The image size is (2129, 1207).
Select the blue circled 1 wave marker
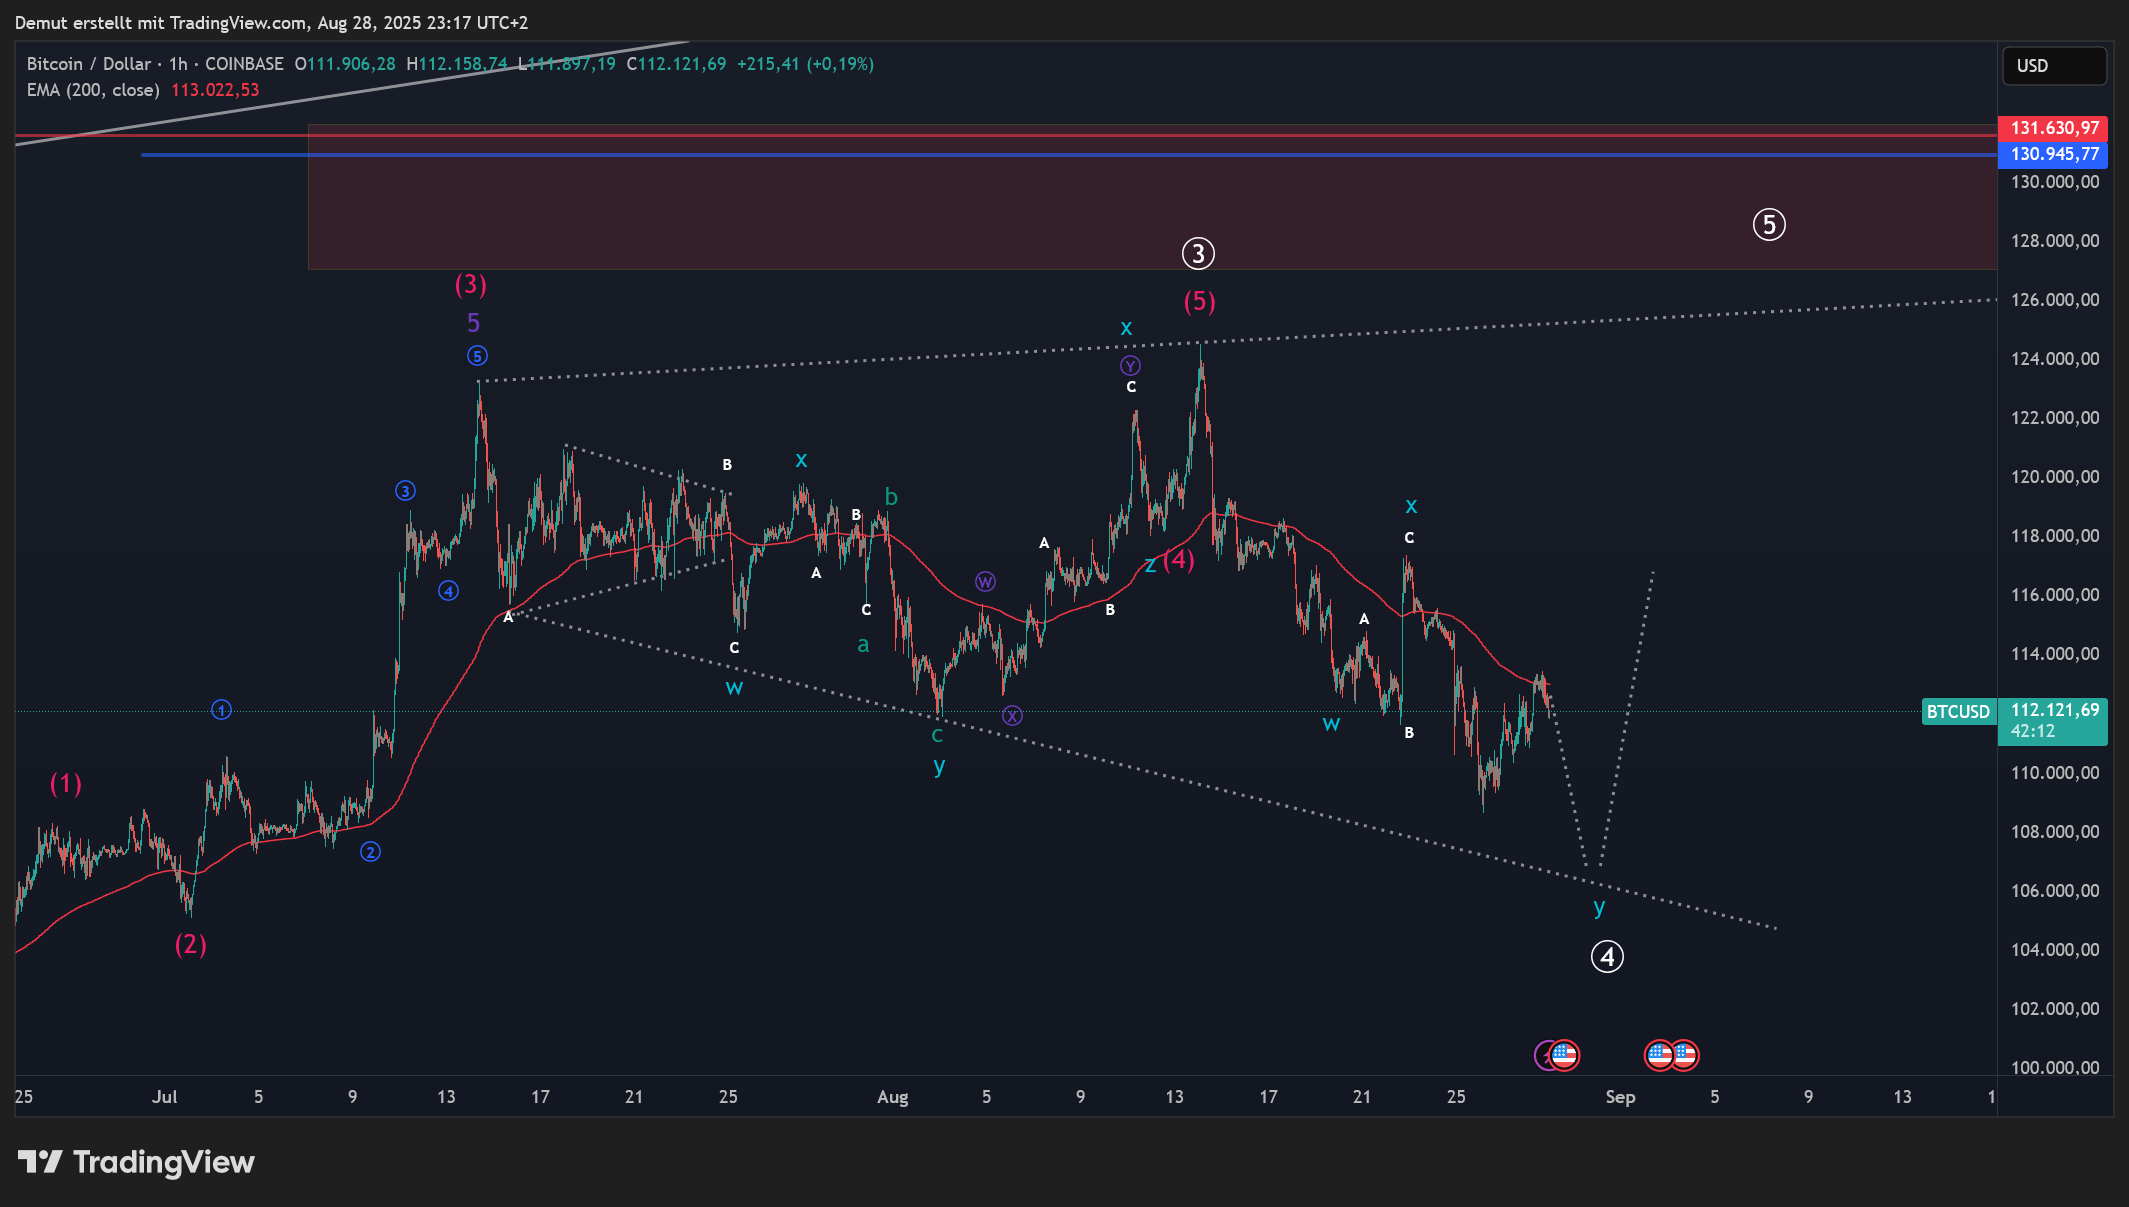pyautogui.click(x=222, y=710)
